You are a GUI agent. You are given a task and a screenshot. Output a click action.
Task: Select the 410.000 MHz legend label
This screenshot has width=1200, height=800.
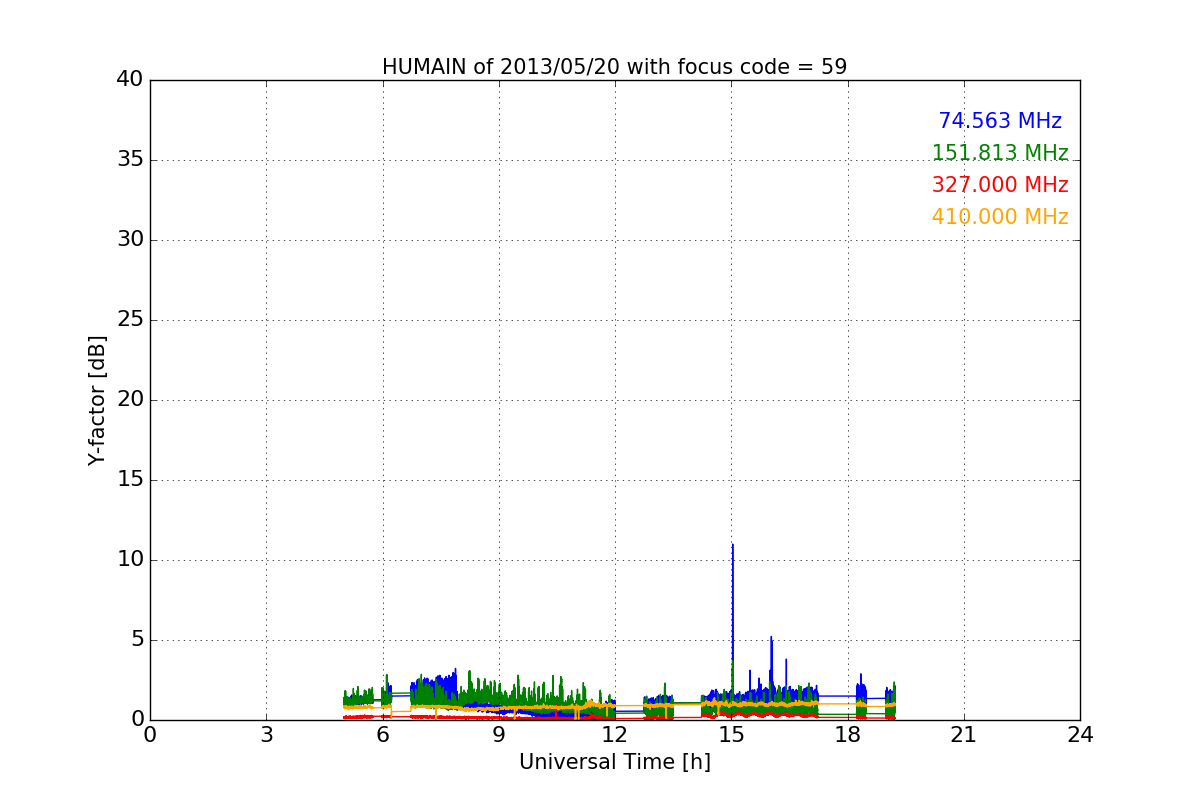pyautogui.click(x=1000, y=217)
